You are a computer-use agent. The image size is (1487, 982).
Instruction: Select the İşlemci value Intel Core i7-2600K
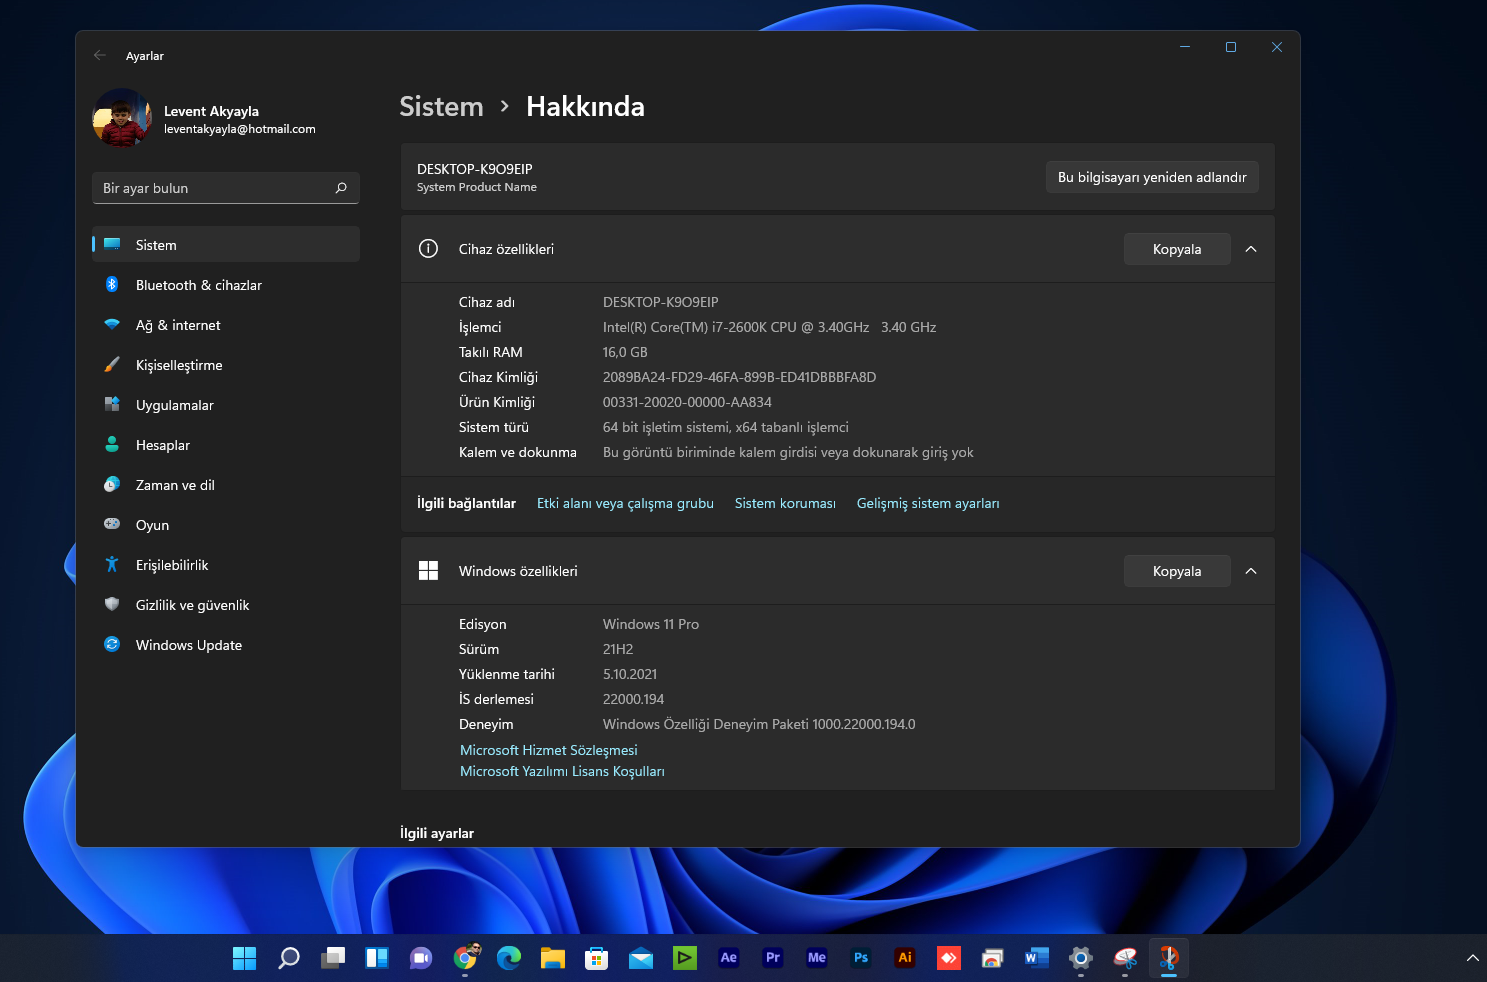coord(769,327)
